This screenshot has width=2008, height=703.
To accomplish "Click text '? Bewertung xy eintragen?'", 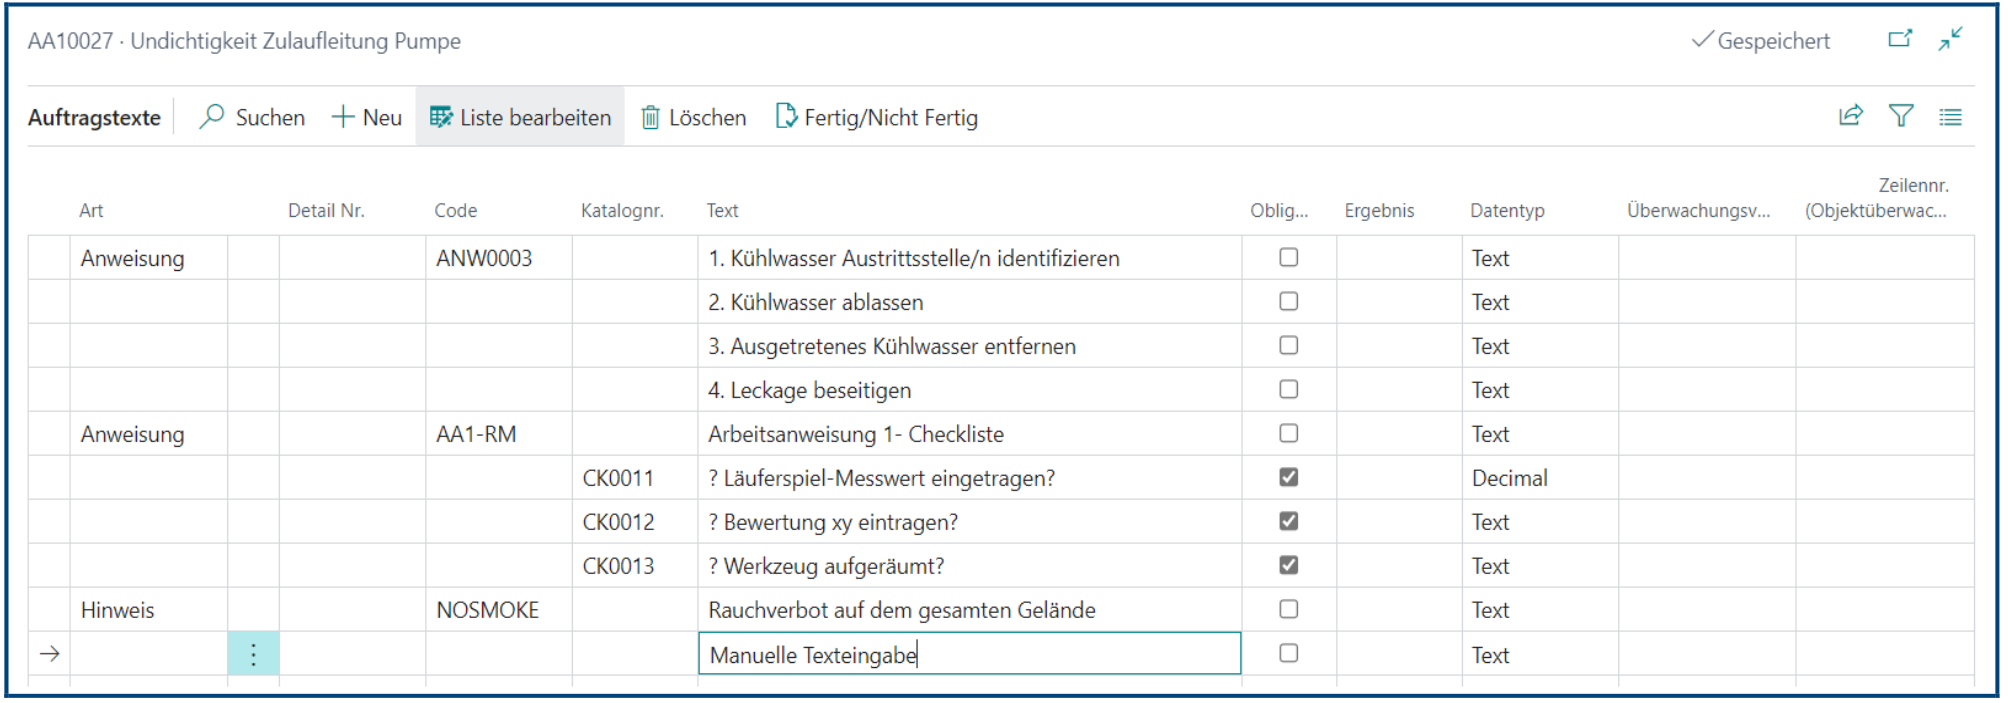I will [832, 523].
